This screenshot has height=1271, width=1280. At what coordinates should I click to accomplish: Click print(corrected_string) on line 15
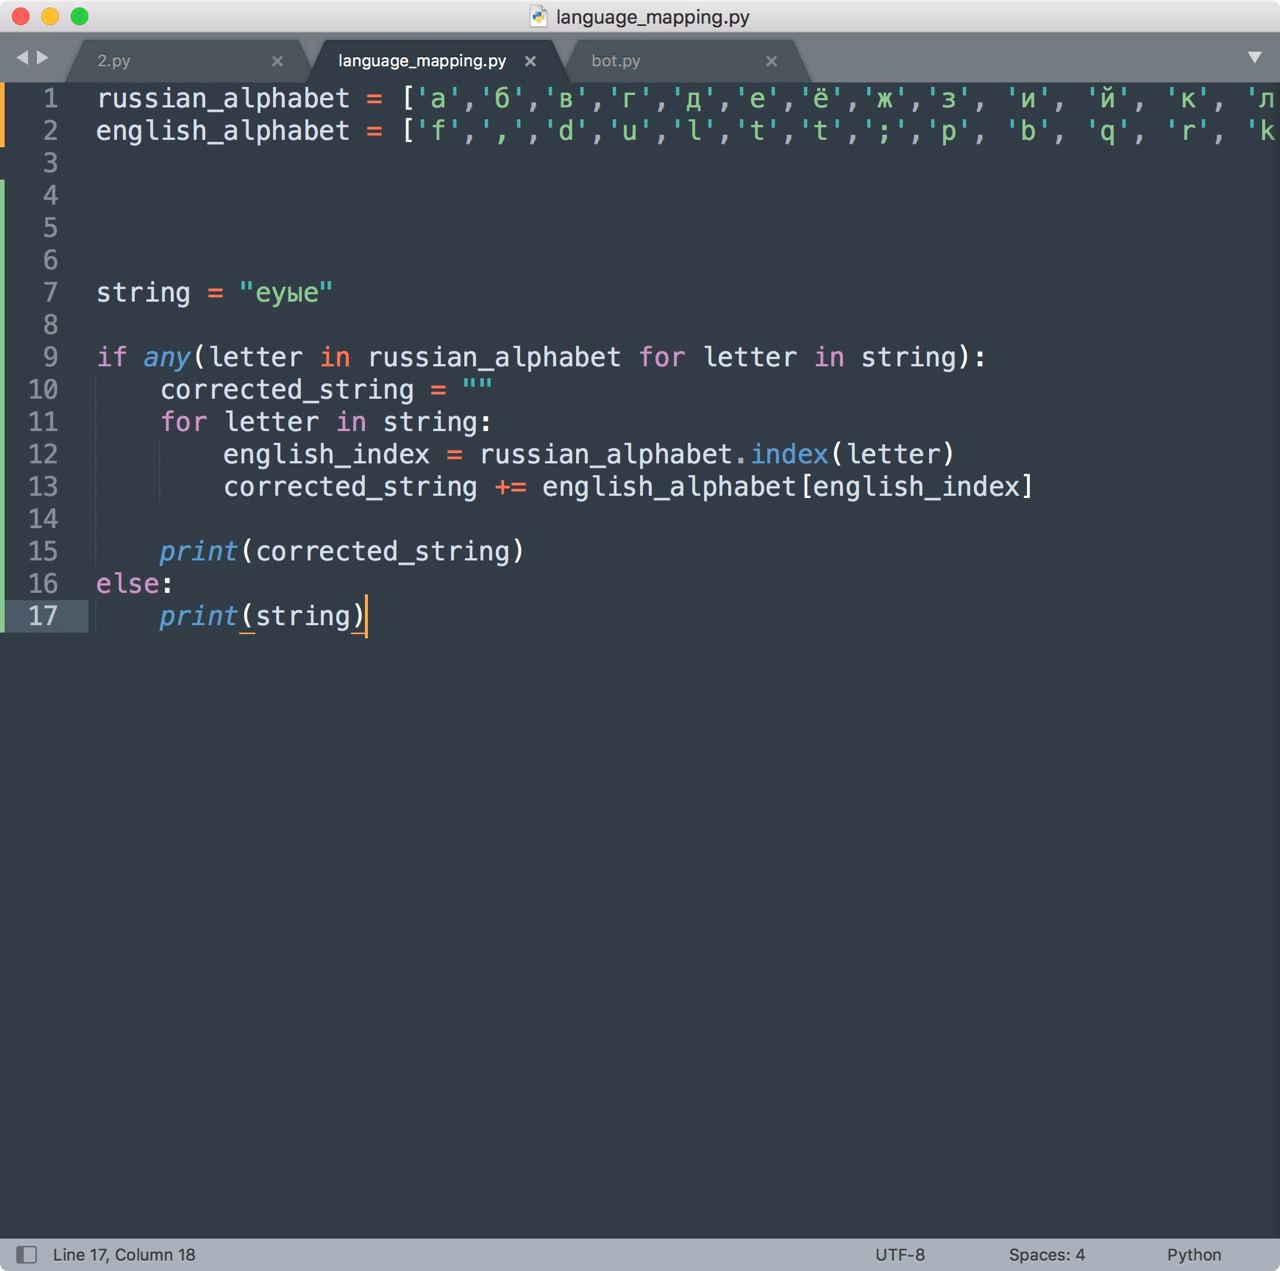point(342,551)
